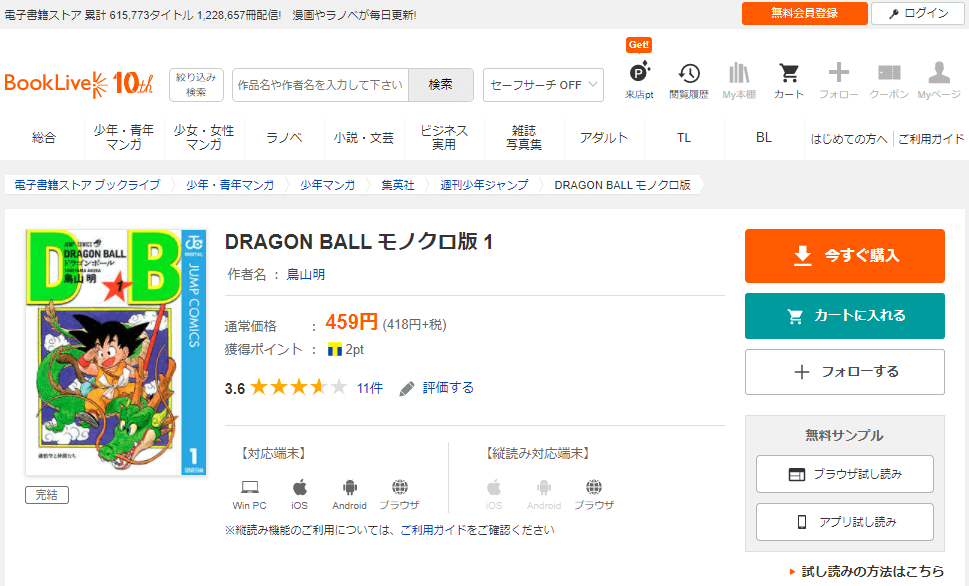969x586 pixels.
Task: Open the Myページ profile icon
Action: point(938,74)
